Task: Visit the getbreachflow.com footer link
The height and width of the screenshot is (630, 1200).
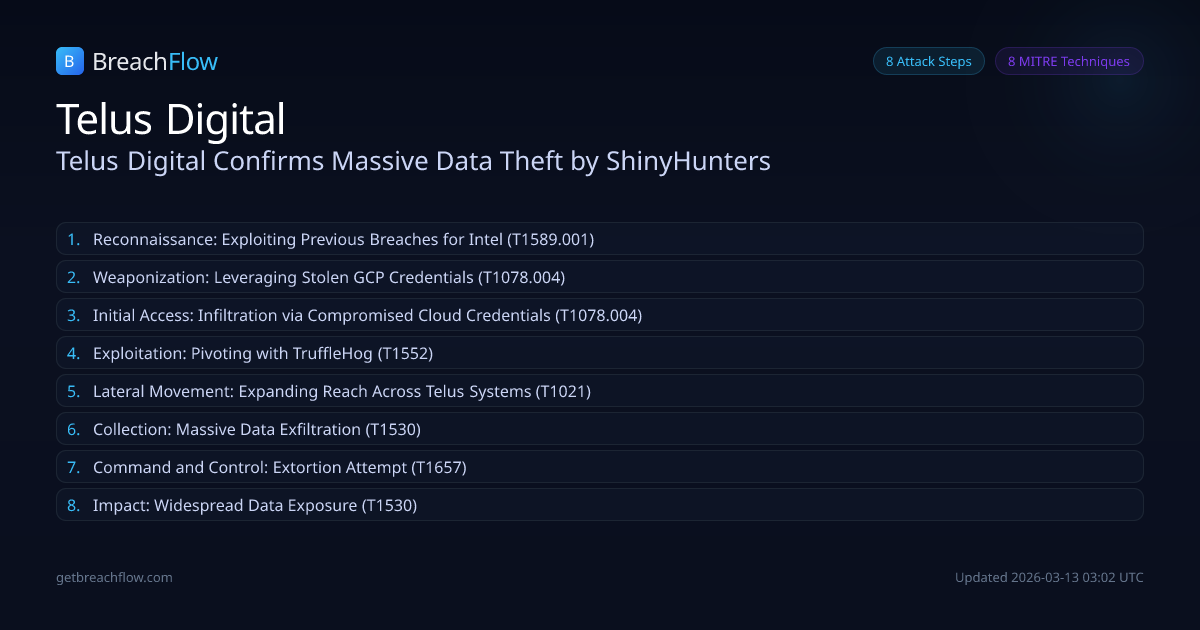Action: 114,577
